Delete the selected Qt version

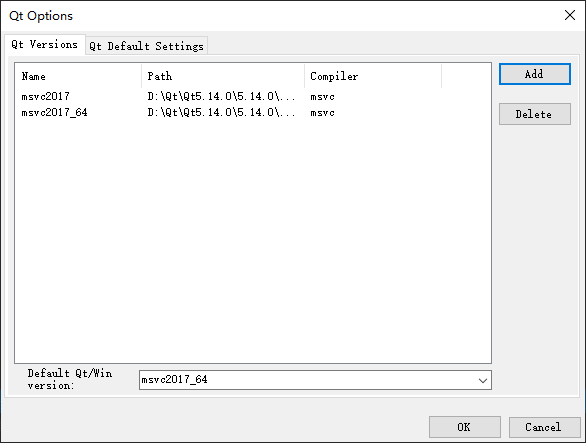coord(534,114)
